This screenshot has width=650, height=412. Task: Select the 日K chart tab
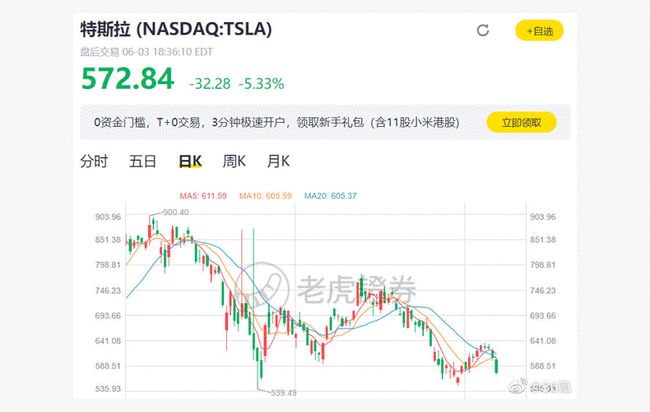pyautogui.click(x=190, y=161)
